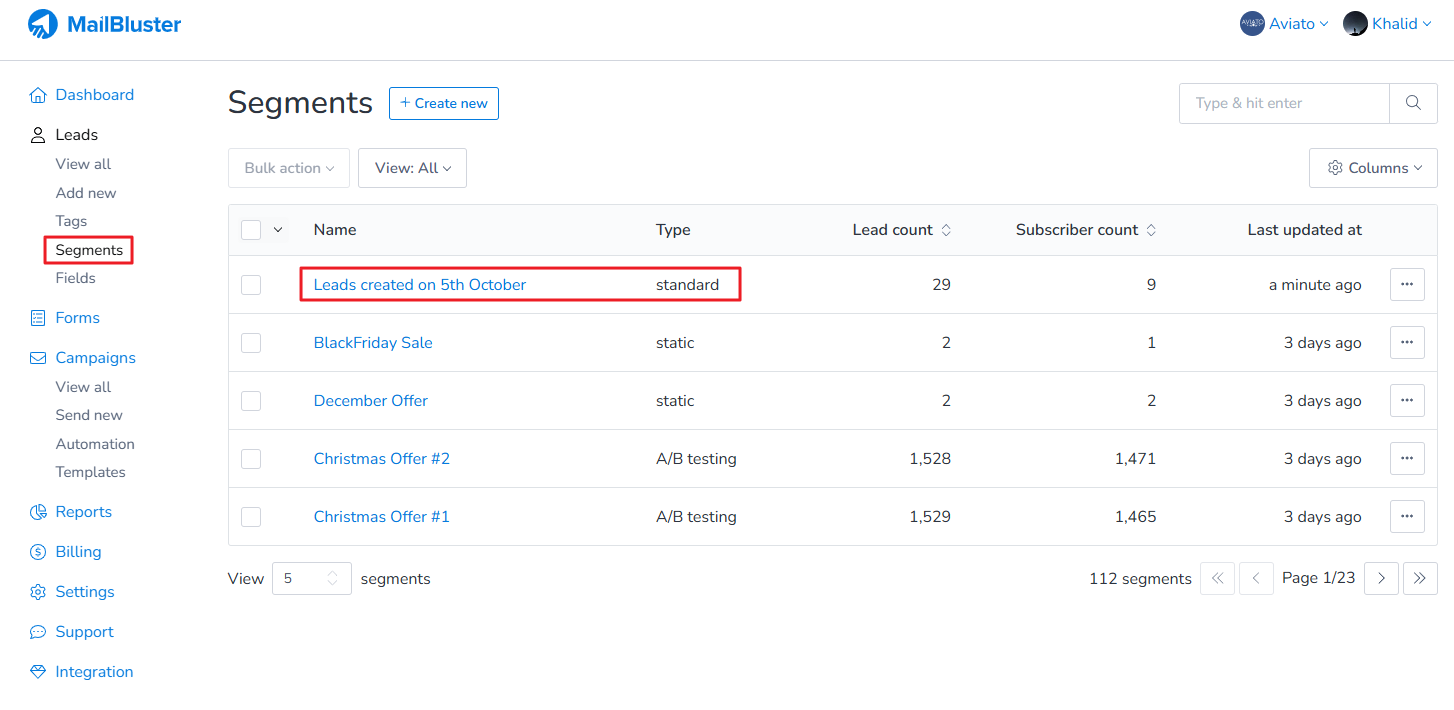
Task: Select Tags under Leads menu
Action: 71,221
